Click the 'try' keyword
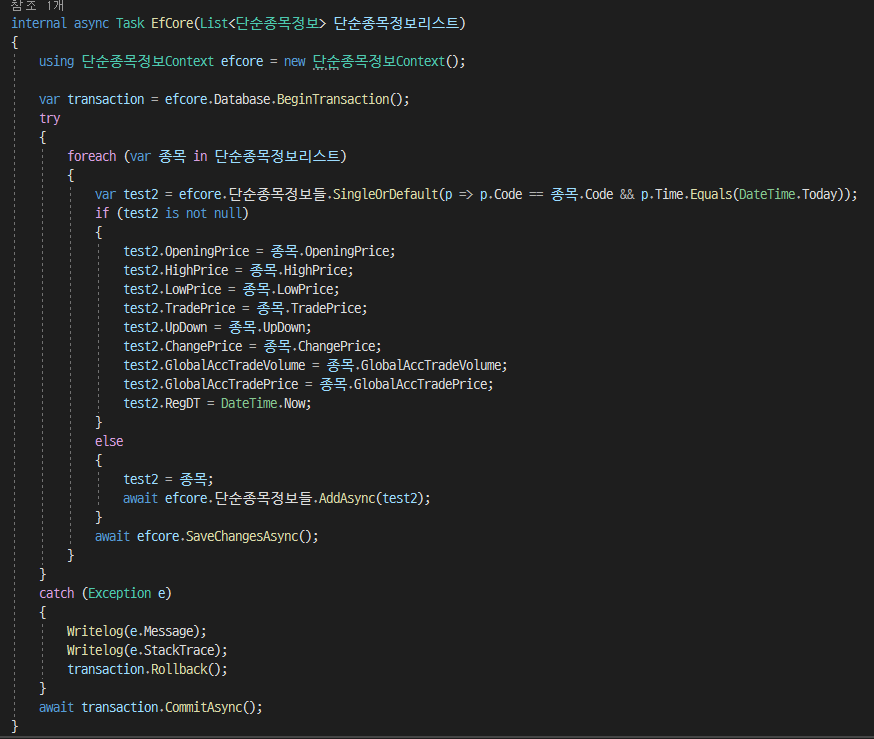This screenshot has width=874, height=739. coord(50,118)
